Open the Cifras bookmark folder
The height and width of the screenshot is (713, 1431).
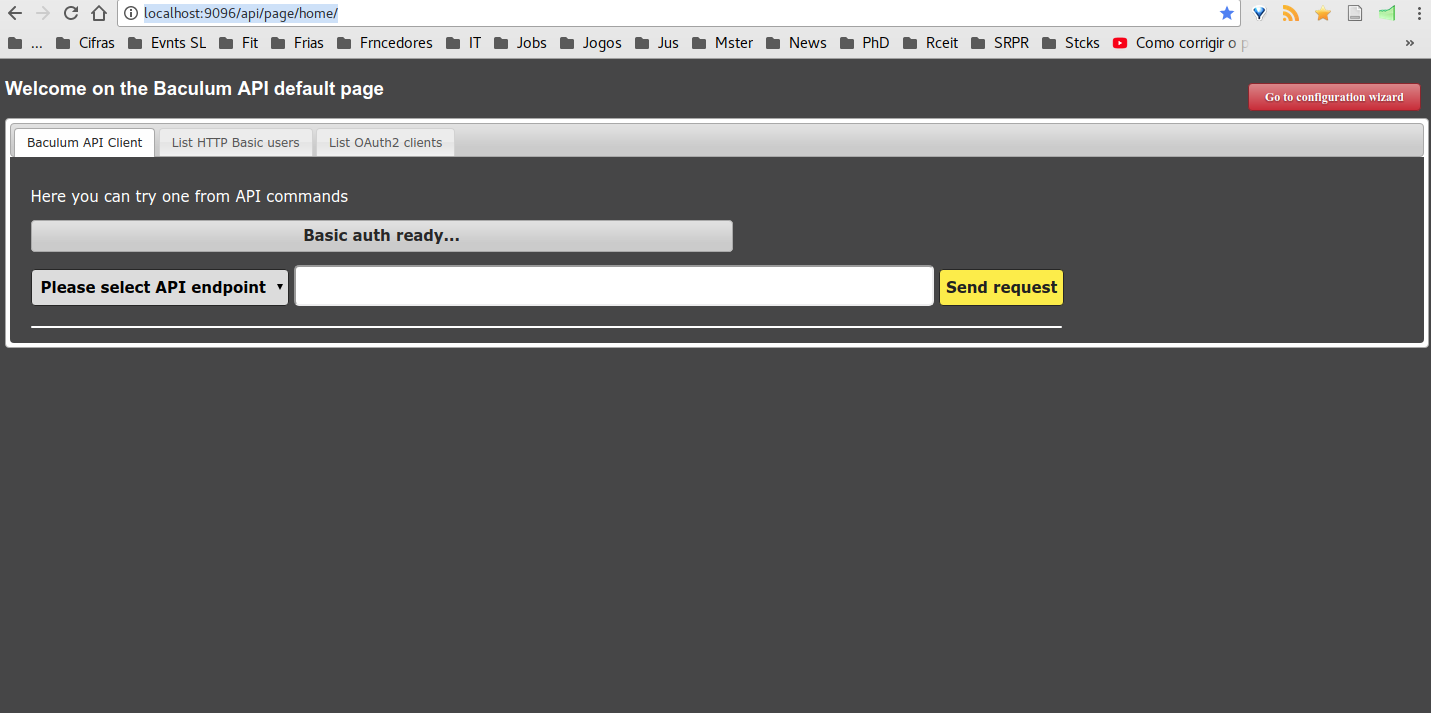pos(85,43)
